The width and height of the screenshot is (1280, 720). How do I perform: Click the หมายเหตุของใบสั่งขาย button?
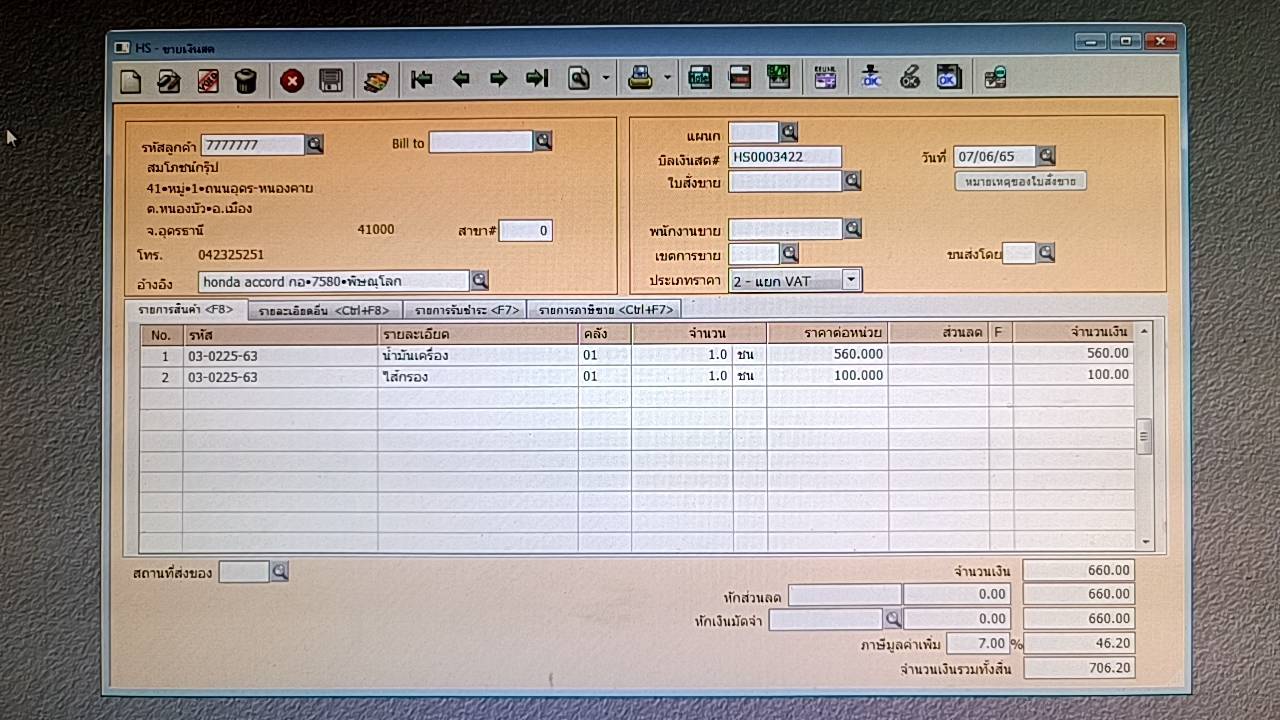tap(1021, 182)
